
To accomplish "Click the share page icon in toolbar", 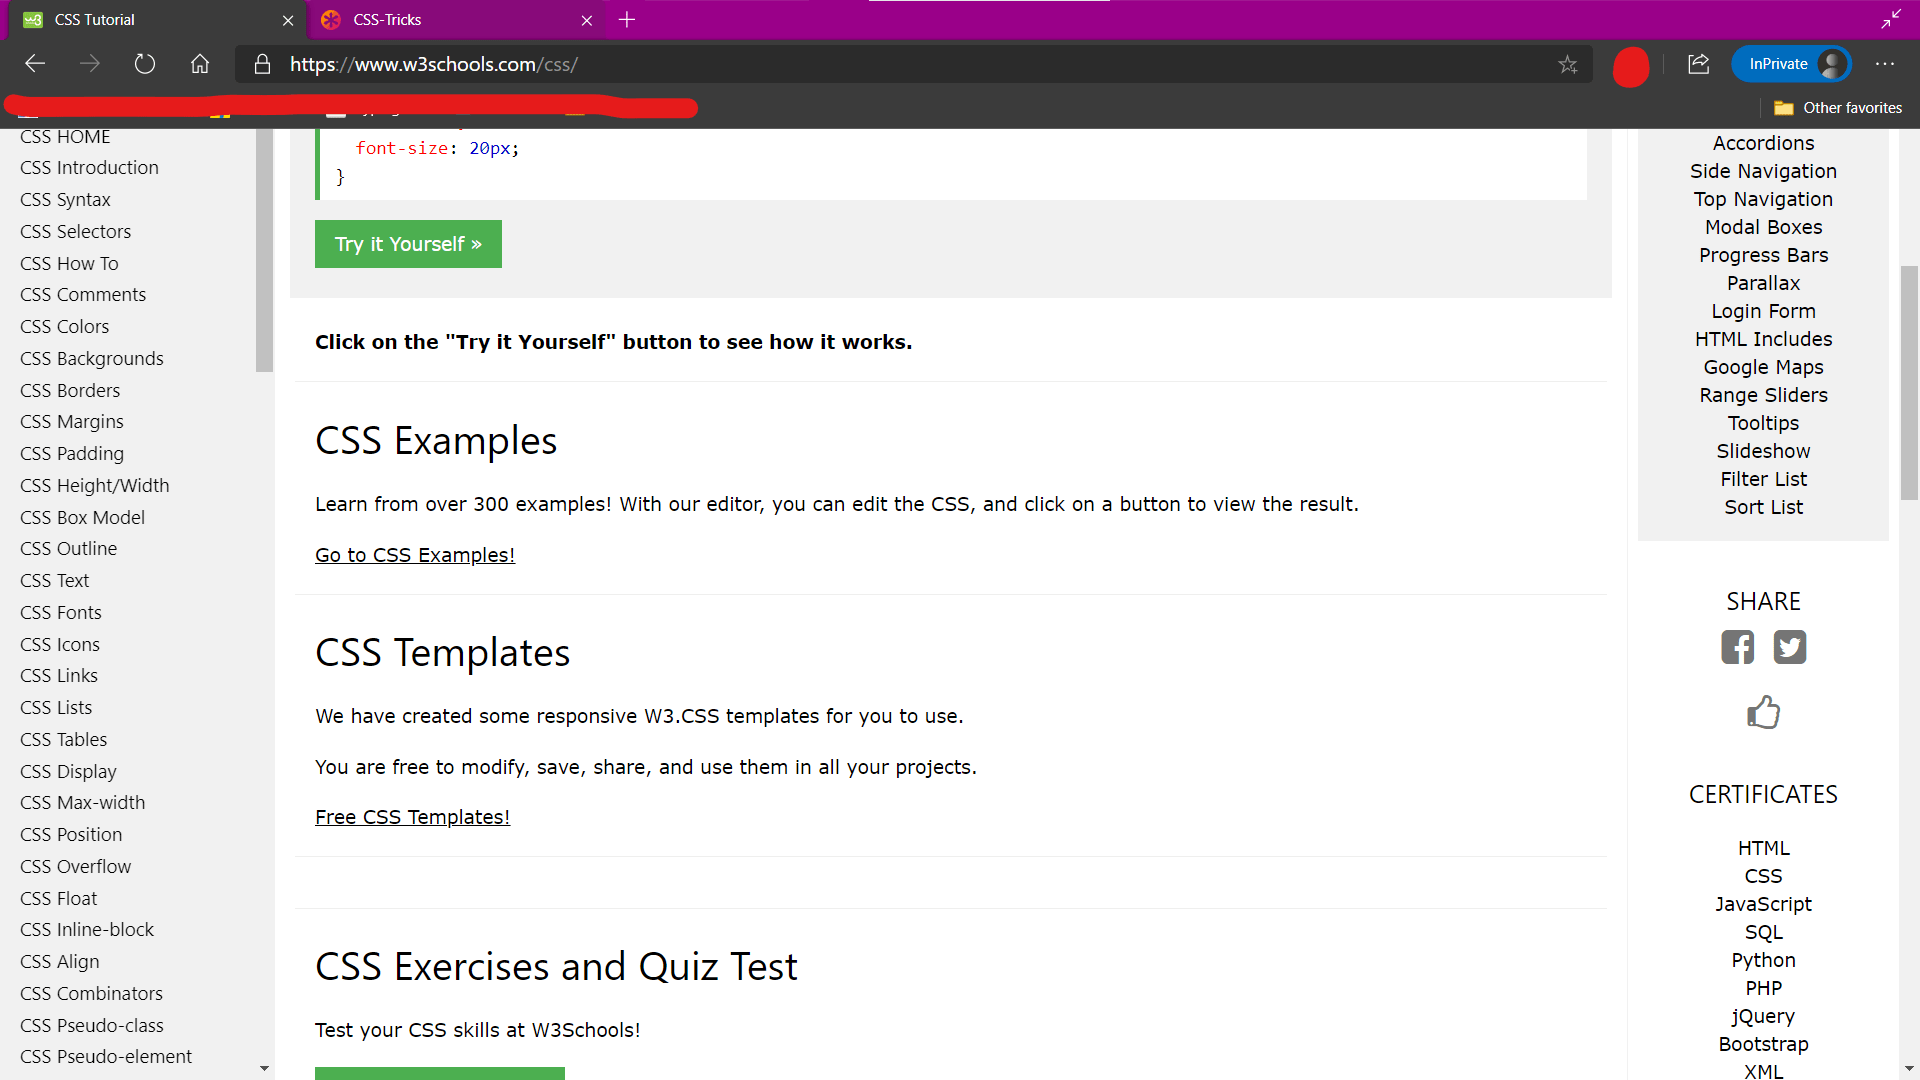I will pyautogui.click(x=1698, y=64).
